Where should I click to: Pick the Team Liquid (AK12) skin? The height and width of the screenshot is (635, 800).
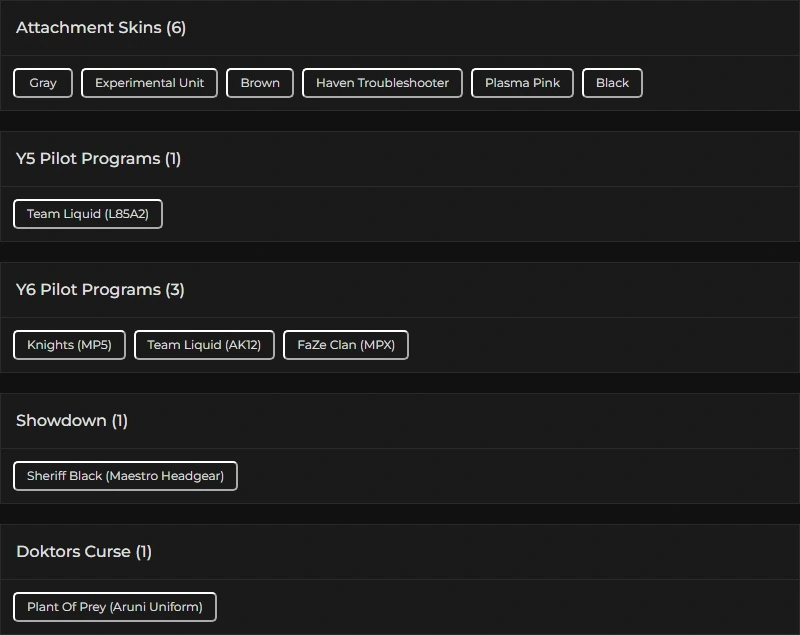204,345
